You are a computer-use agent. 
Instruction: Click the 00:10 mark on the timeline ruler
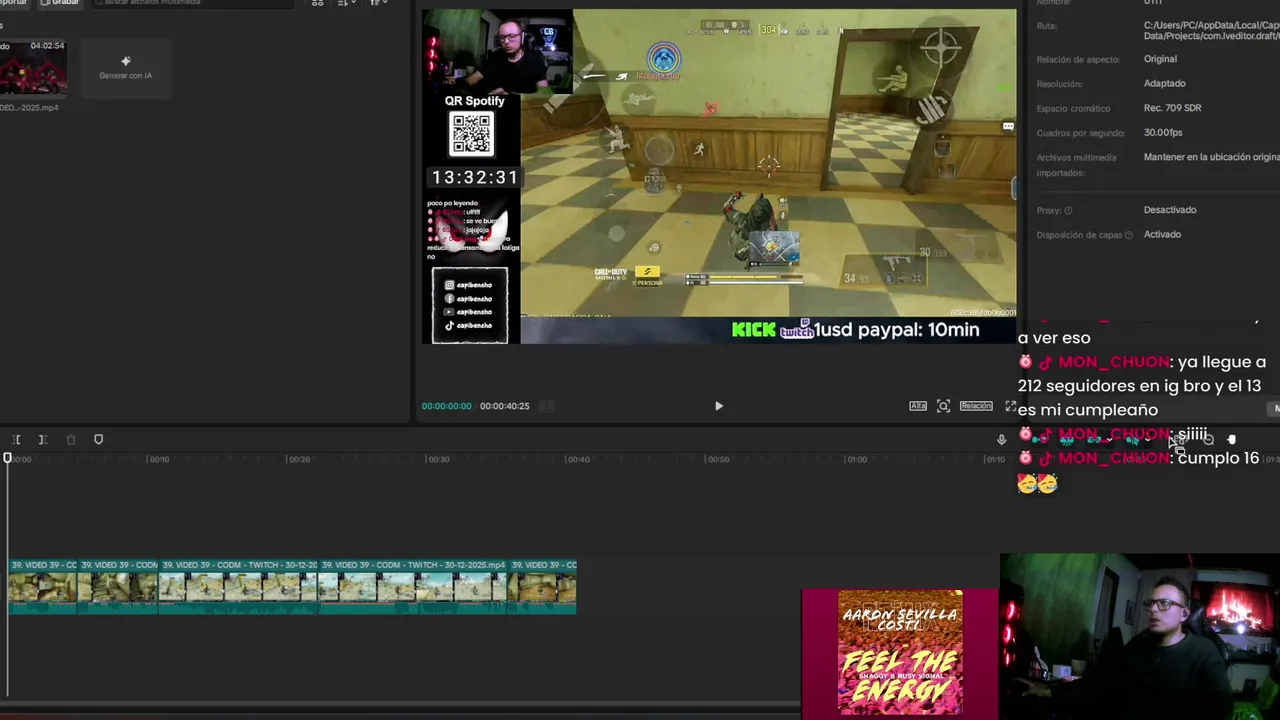click(158, 459)
